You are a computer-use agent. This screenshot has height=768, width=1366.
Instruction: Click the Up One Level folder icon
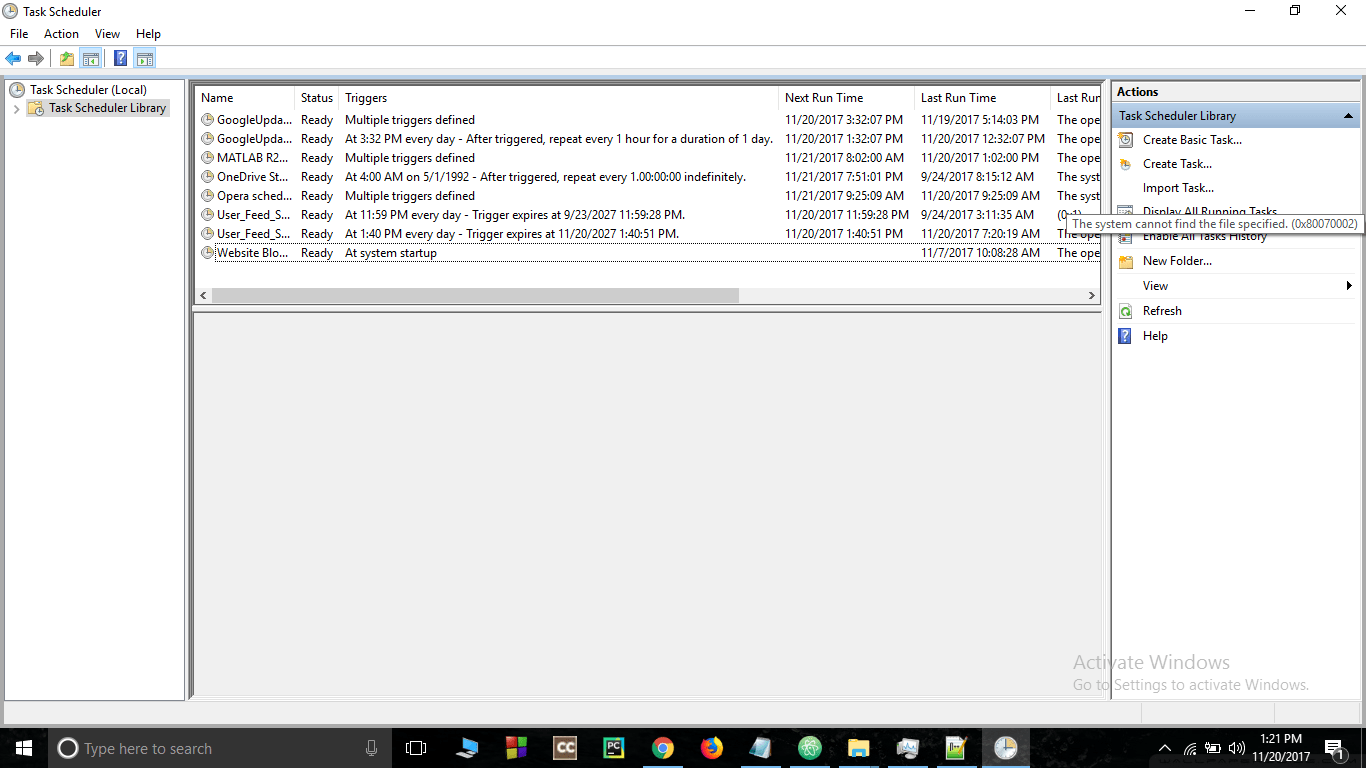[x=66, y=59]
